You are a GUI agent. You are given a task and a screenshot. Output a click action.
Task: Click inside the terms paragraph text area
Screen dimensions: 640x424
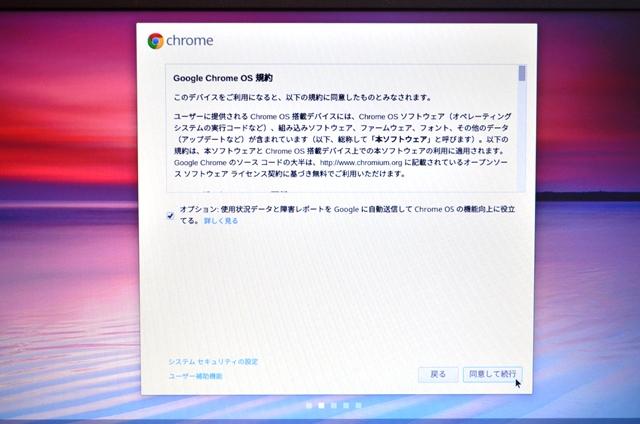(342, 145)
